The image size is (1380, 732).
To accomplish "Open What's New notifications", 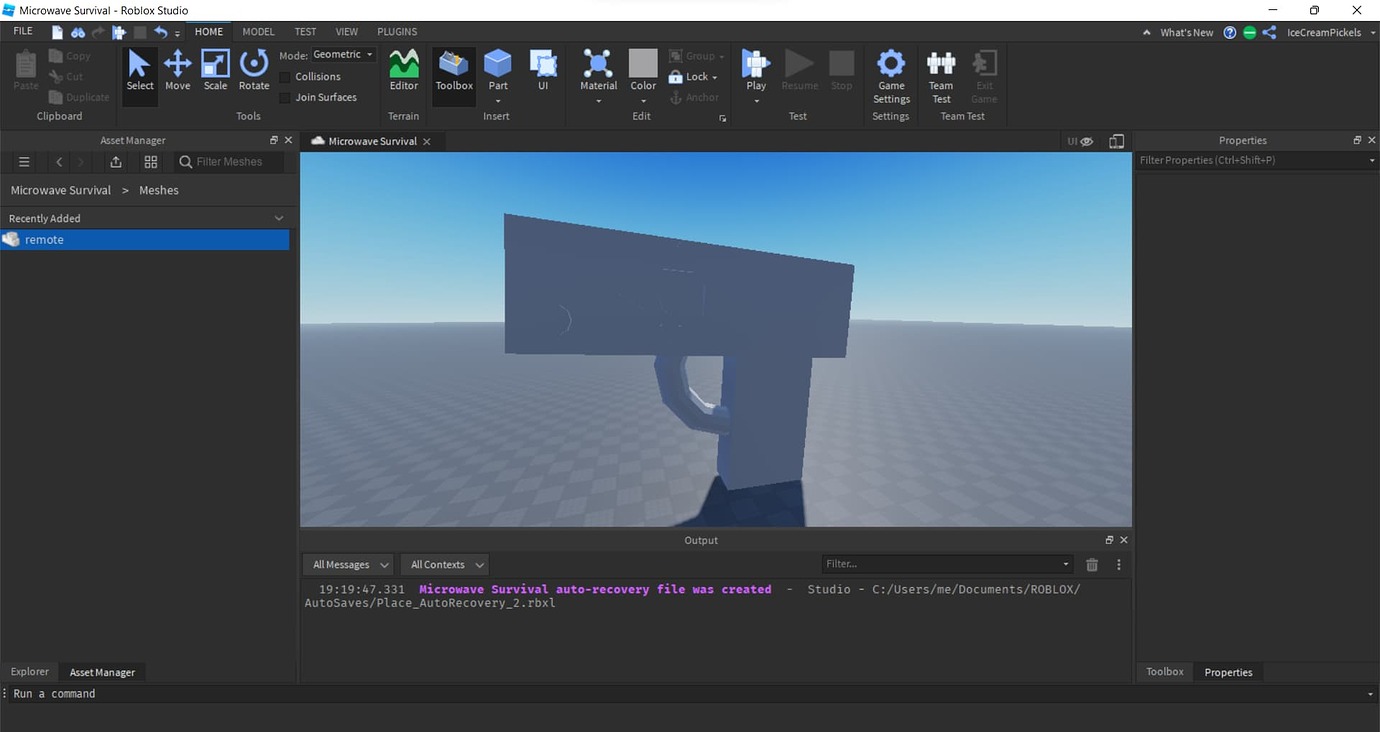I will click(x=1185, y=31).
